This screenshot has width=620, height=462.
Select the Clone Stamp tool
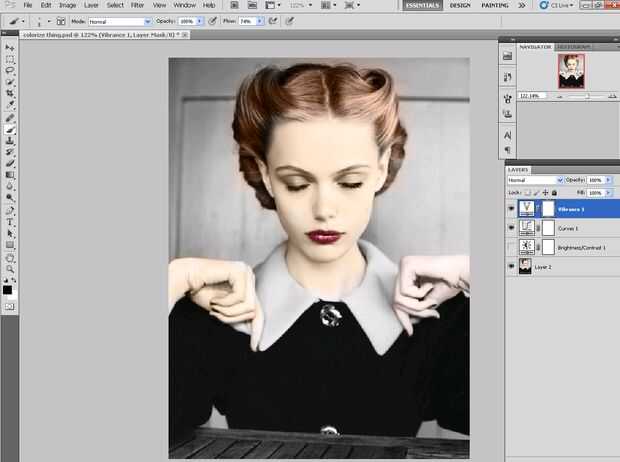point(9,141)
